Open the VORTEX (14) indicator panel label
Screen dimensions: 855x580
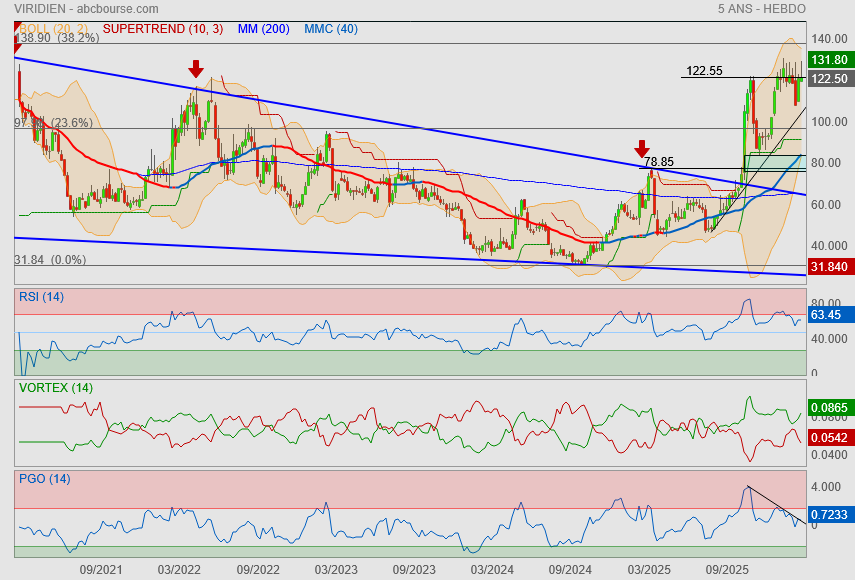[x=56, y=387]
